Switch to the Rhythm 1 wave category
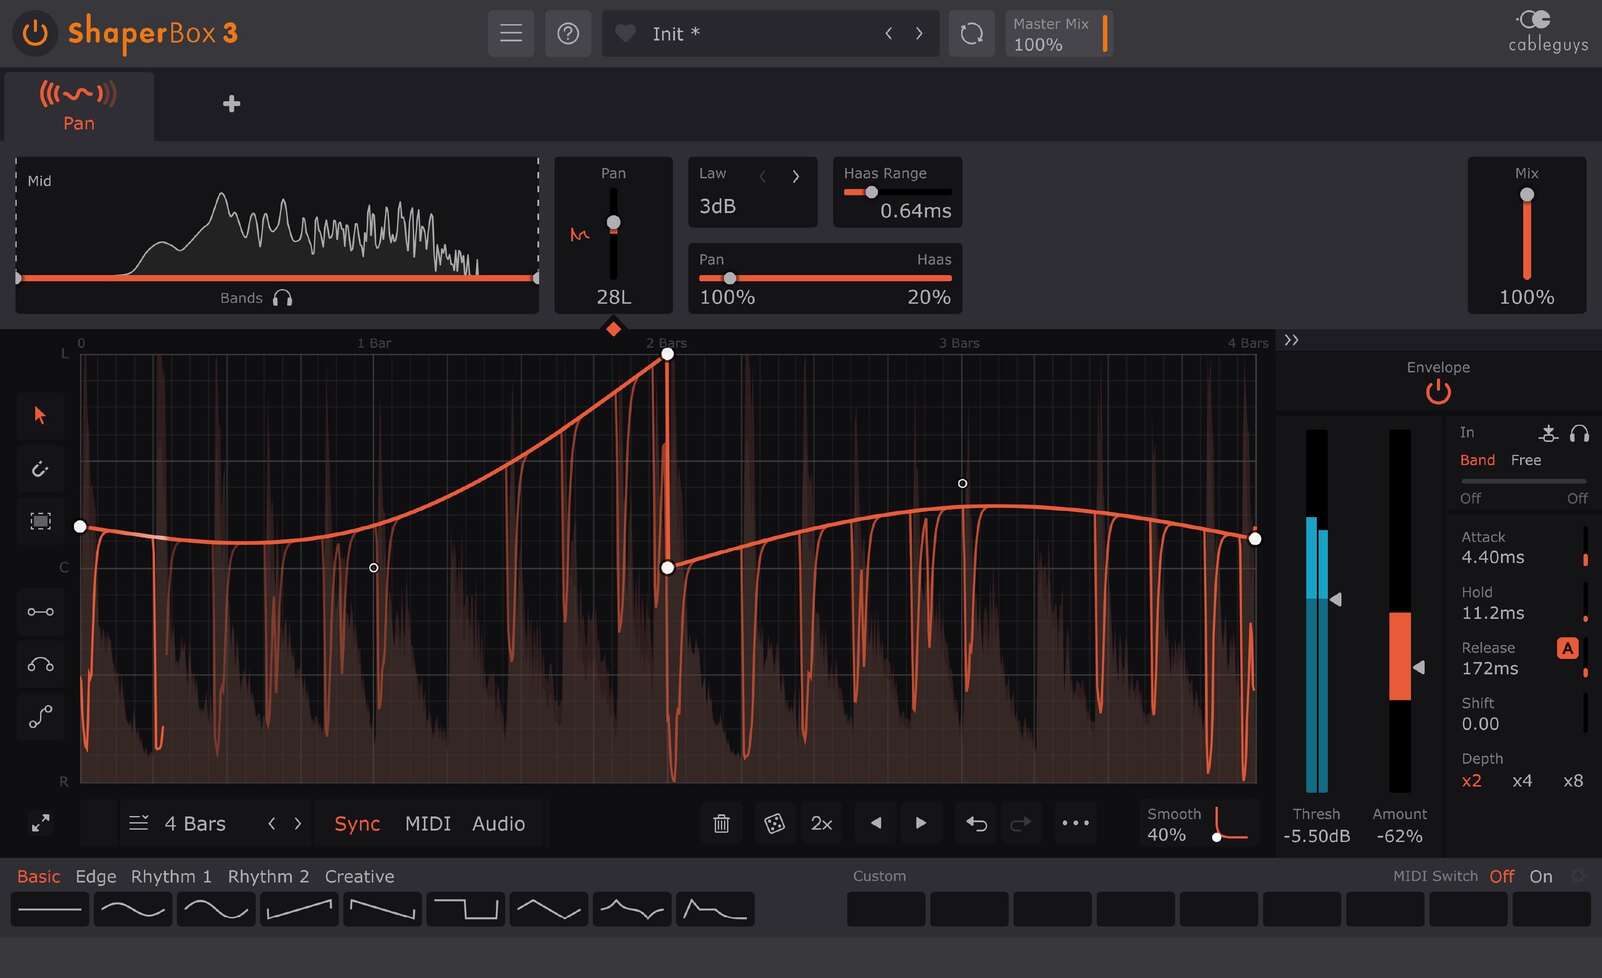Screen dimensions: 1602x978 pos(170,876)
